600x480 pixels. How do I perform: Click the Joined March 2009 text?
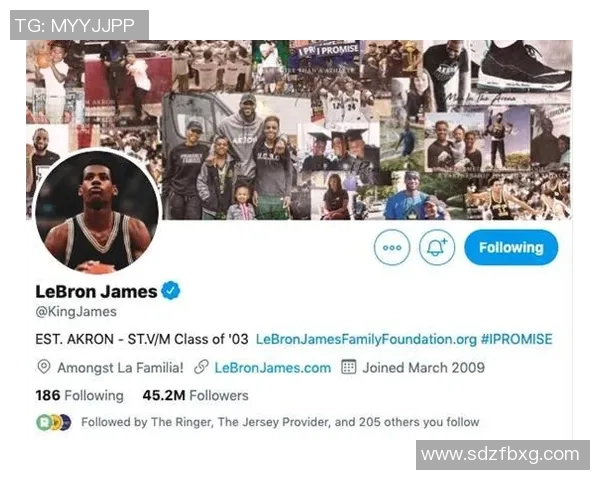424,368
